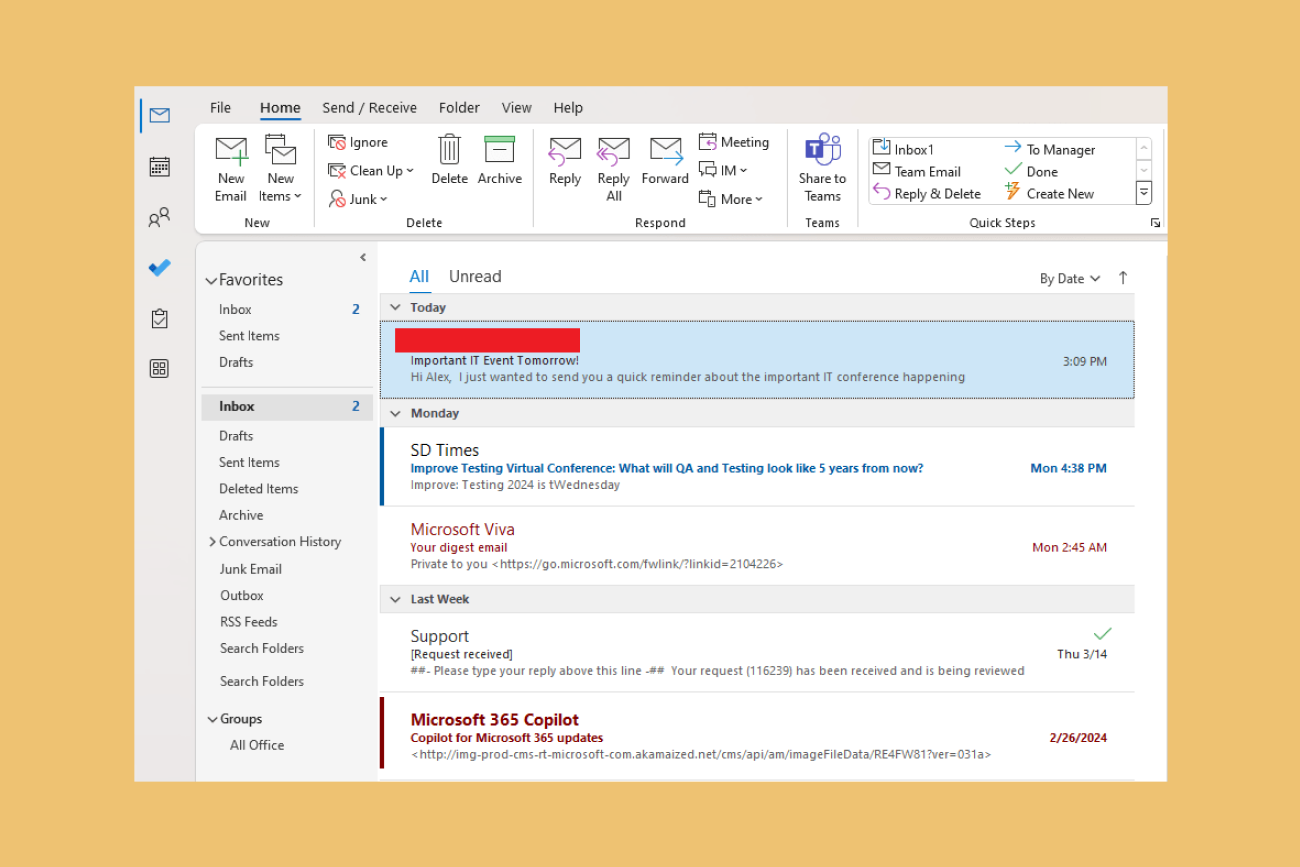
Task: Reply with a Meeting request
Action: (734, 142)
